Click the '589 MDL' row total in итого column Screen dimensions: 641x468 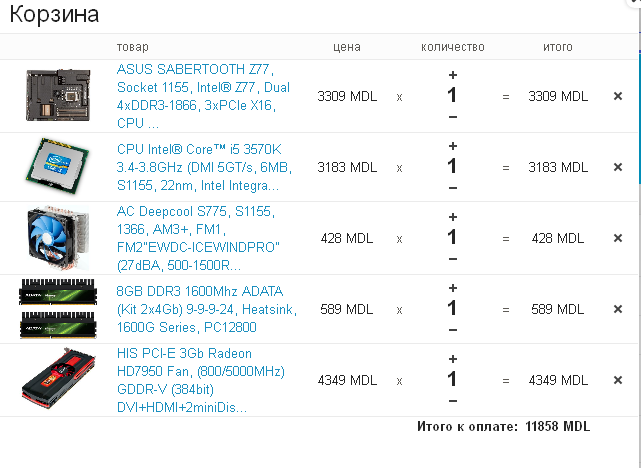click(x=558, y=309)
